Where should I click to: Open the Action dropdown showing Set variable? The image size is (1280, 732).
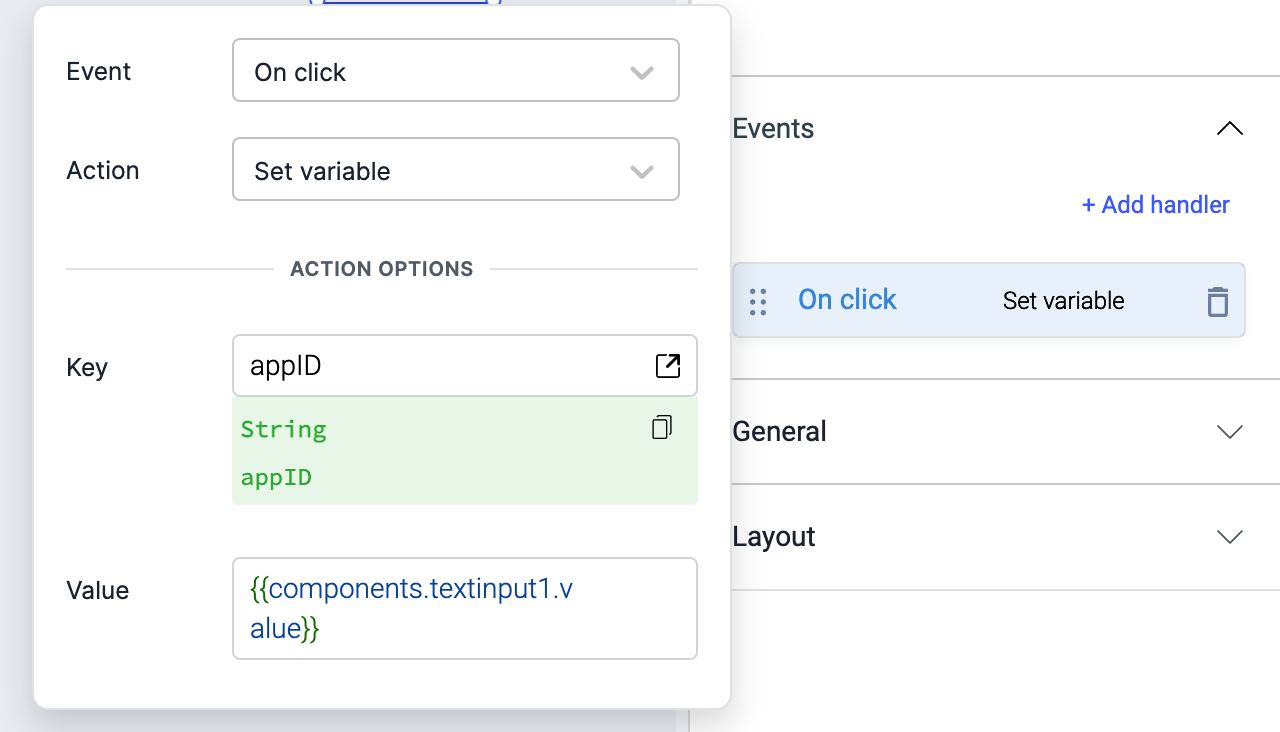[440, 170]
